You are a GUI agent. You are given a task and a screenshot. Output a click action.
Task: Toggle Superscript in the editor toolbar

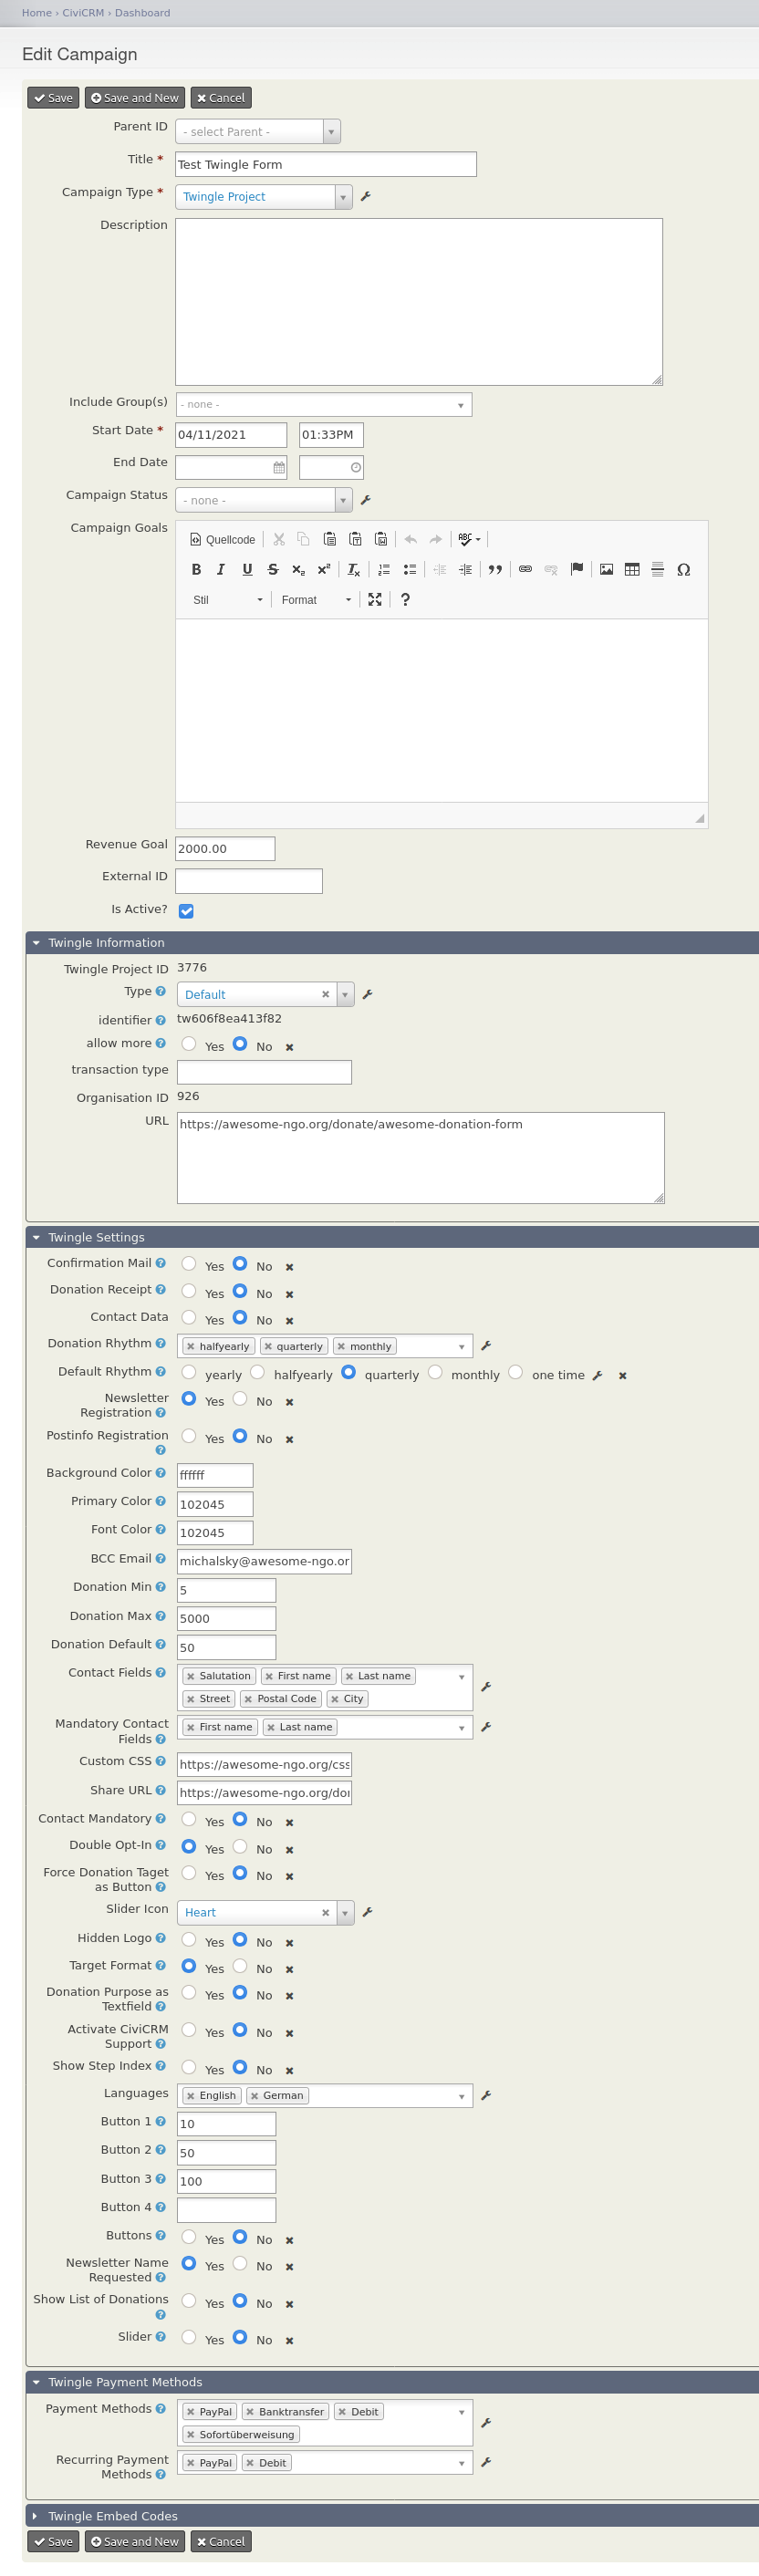coord(323,569)
